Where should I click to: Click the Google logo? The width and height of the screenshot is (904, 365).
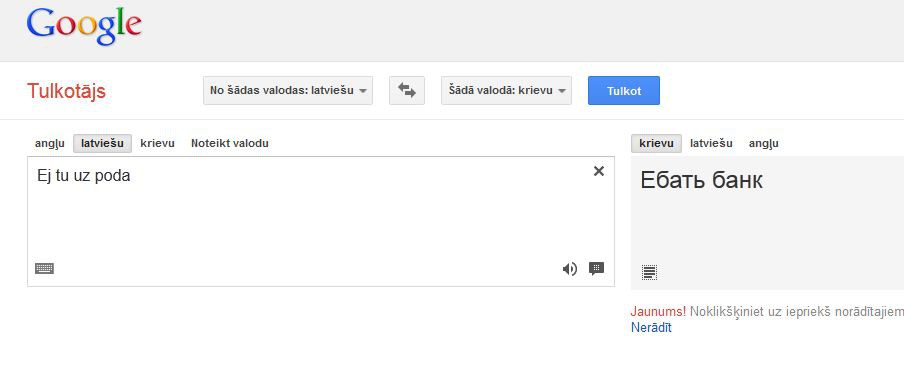pos(84,27)
